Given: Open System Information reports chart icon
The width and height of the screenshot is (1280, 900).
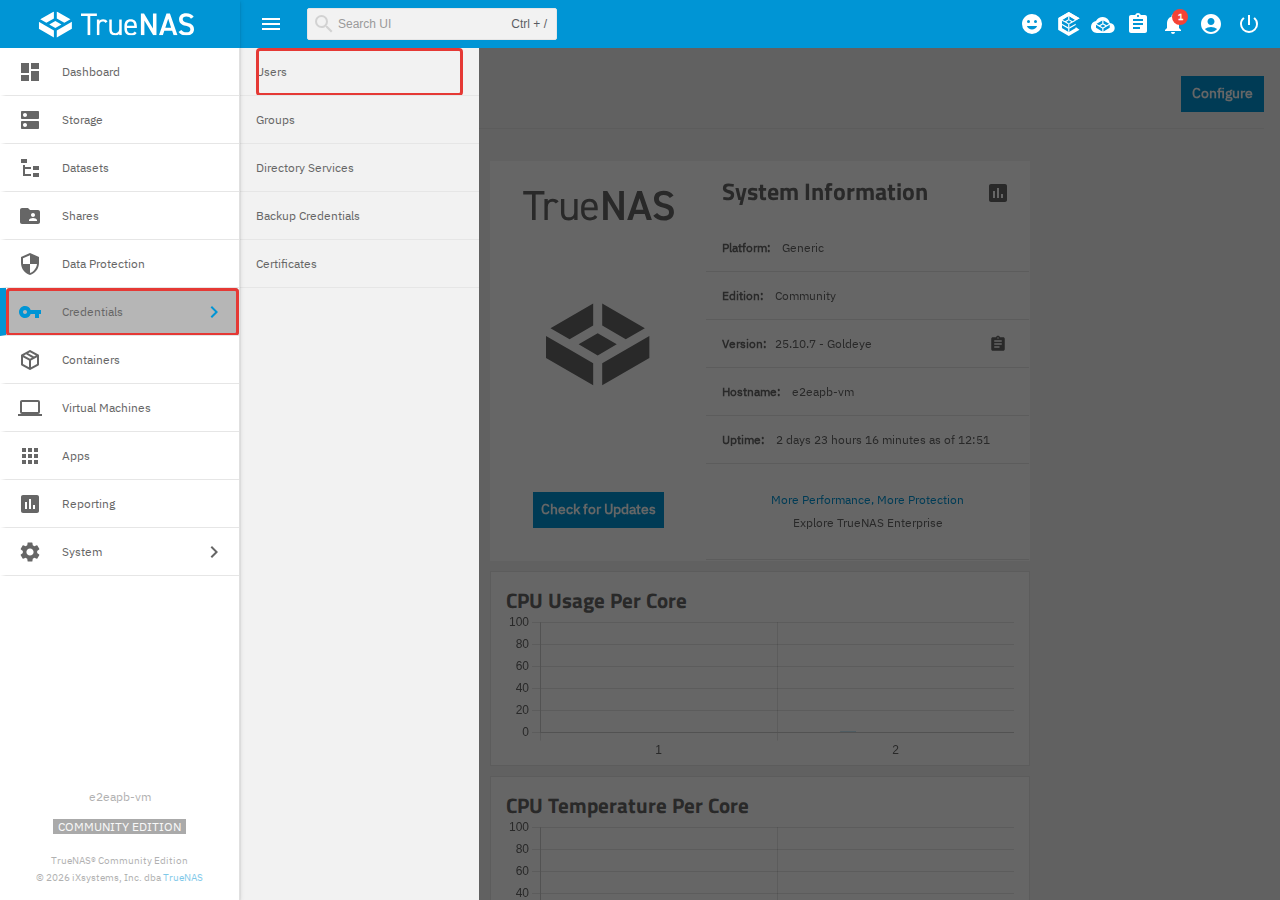Looking at the screenshot, I should coord(998,193).
